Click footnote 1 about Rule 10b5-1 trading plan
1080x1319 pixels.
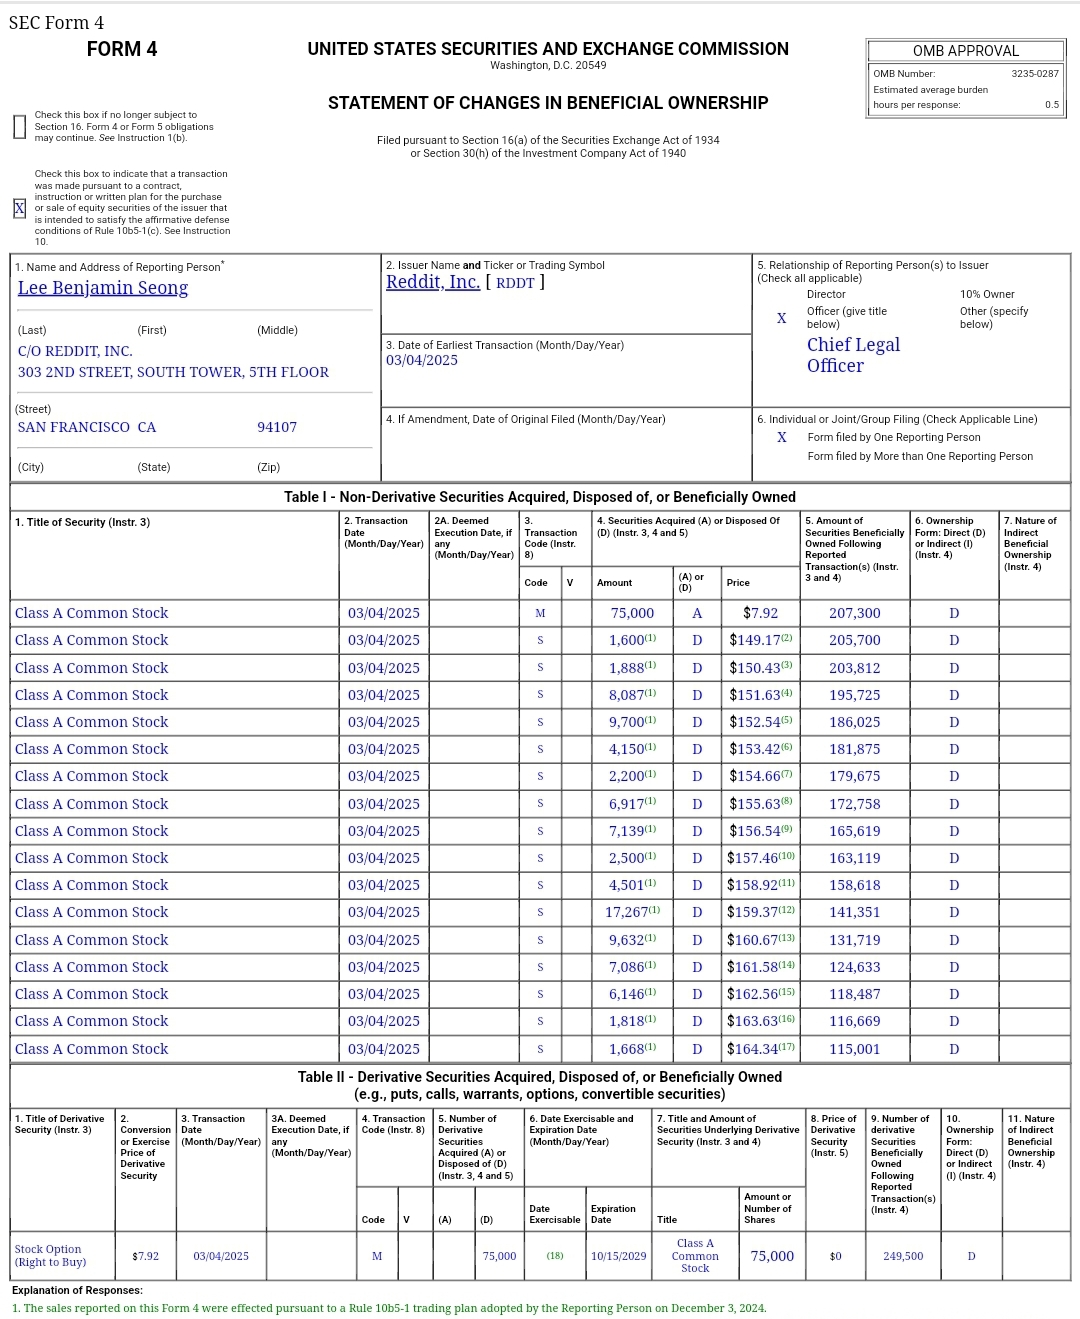tap(389, 1308)
